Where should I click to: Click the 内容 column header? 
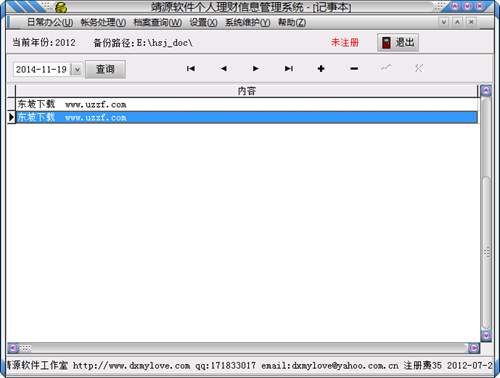tap(247, 91)
